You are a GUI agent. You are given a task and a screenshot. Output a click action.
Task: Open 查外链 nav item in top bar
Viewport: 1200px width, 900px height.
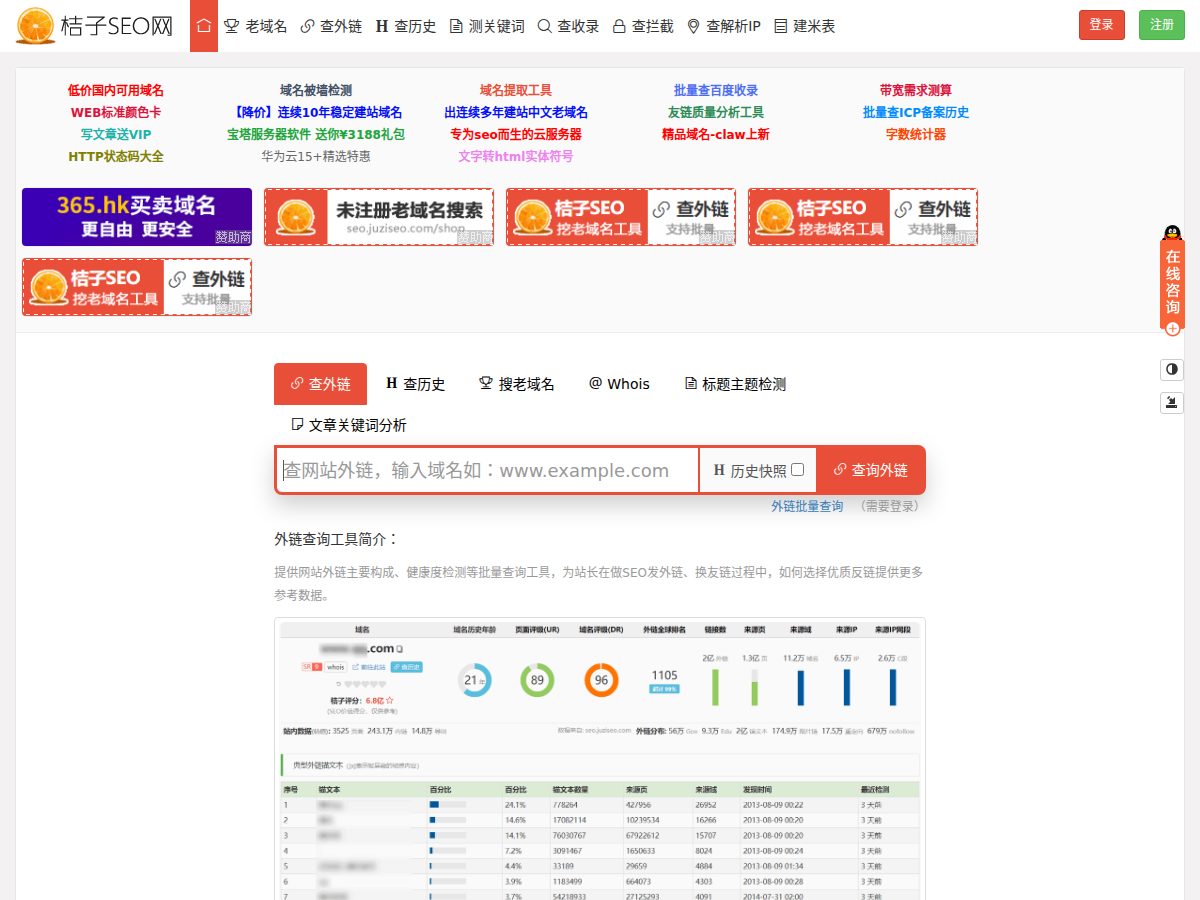331,26
